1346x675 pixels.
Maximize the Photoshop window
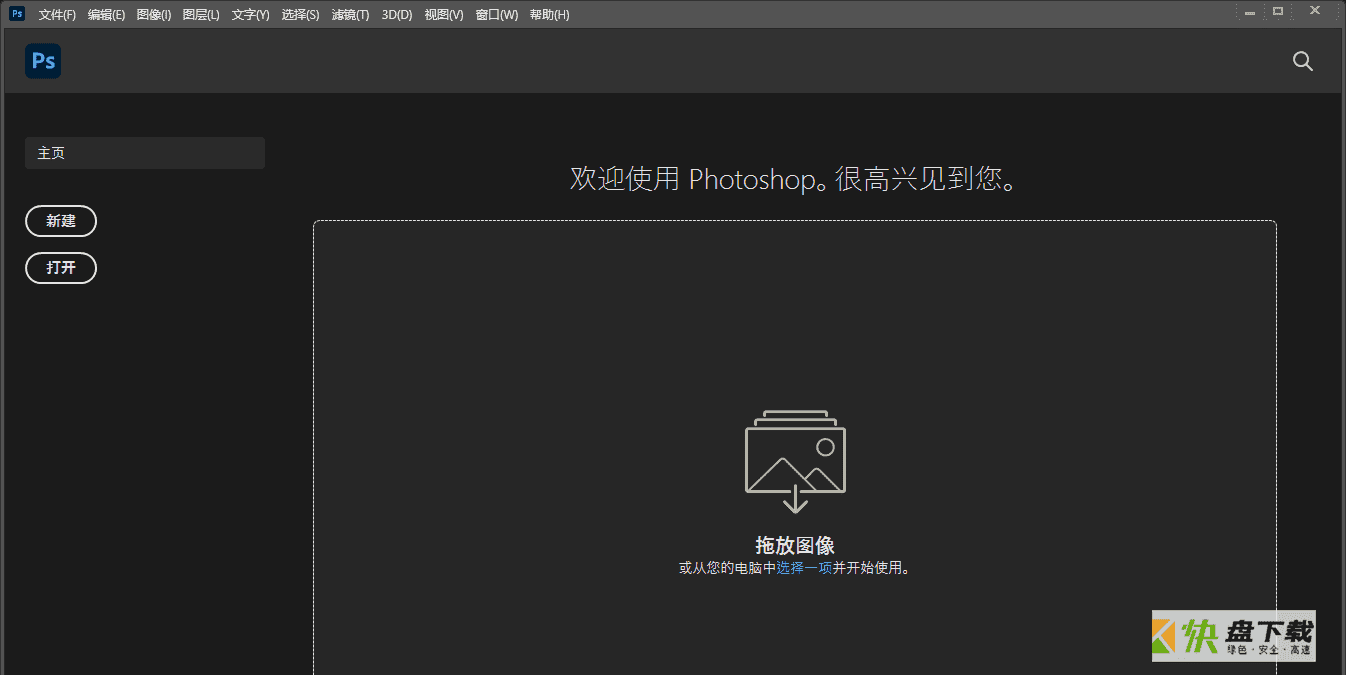(x=1277, y=11)
